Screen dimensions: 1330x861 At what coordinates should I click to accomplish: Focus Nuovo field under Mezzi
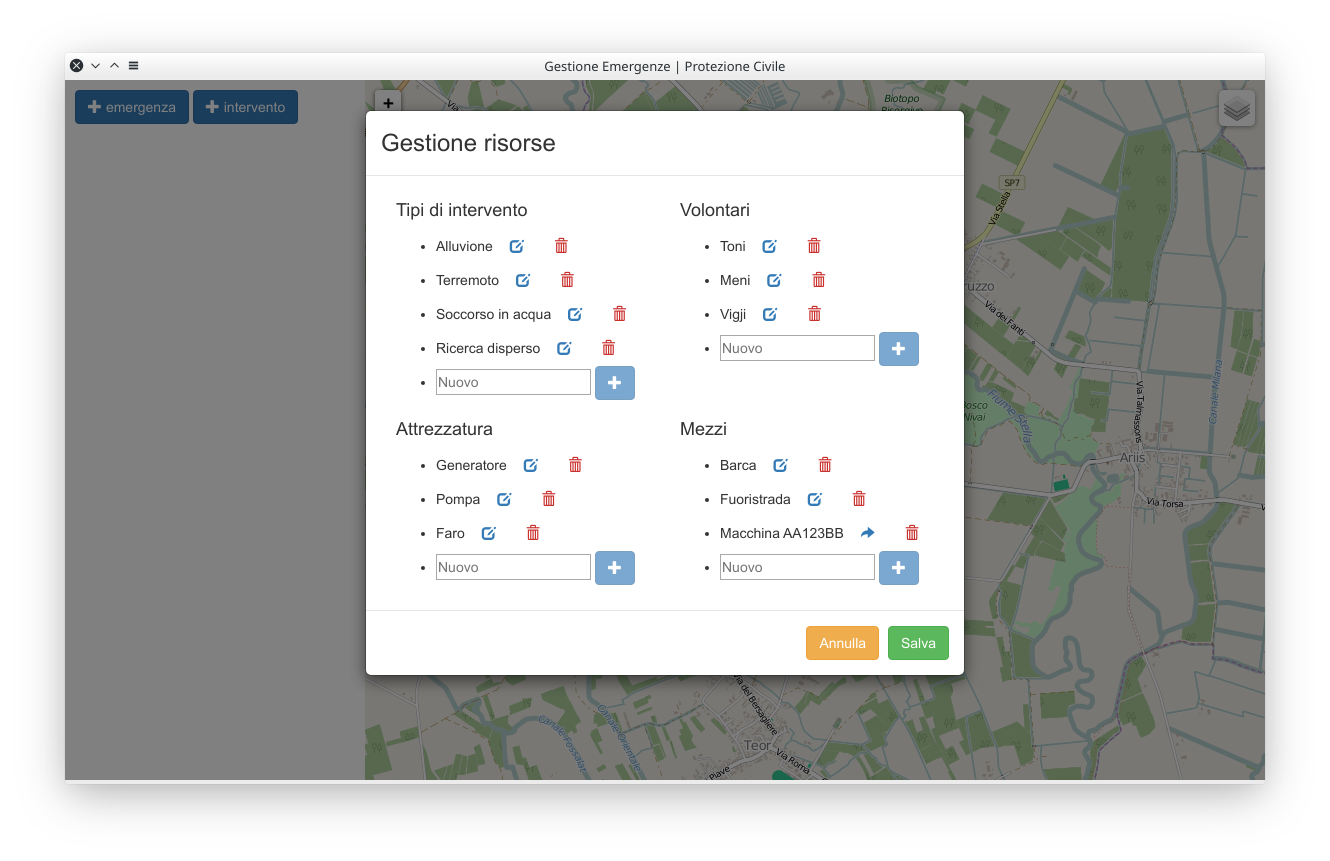[x=797, y=567]
